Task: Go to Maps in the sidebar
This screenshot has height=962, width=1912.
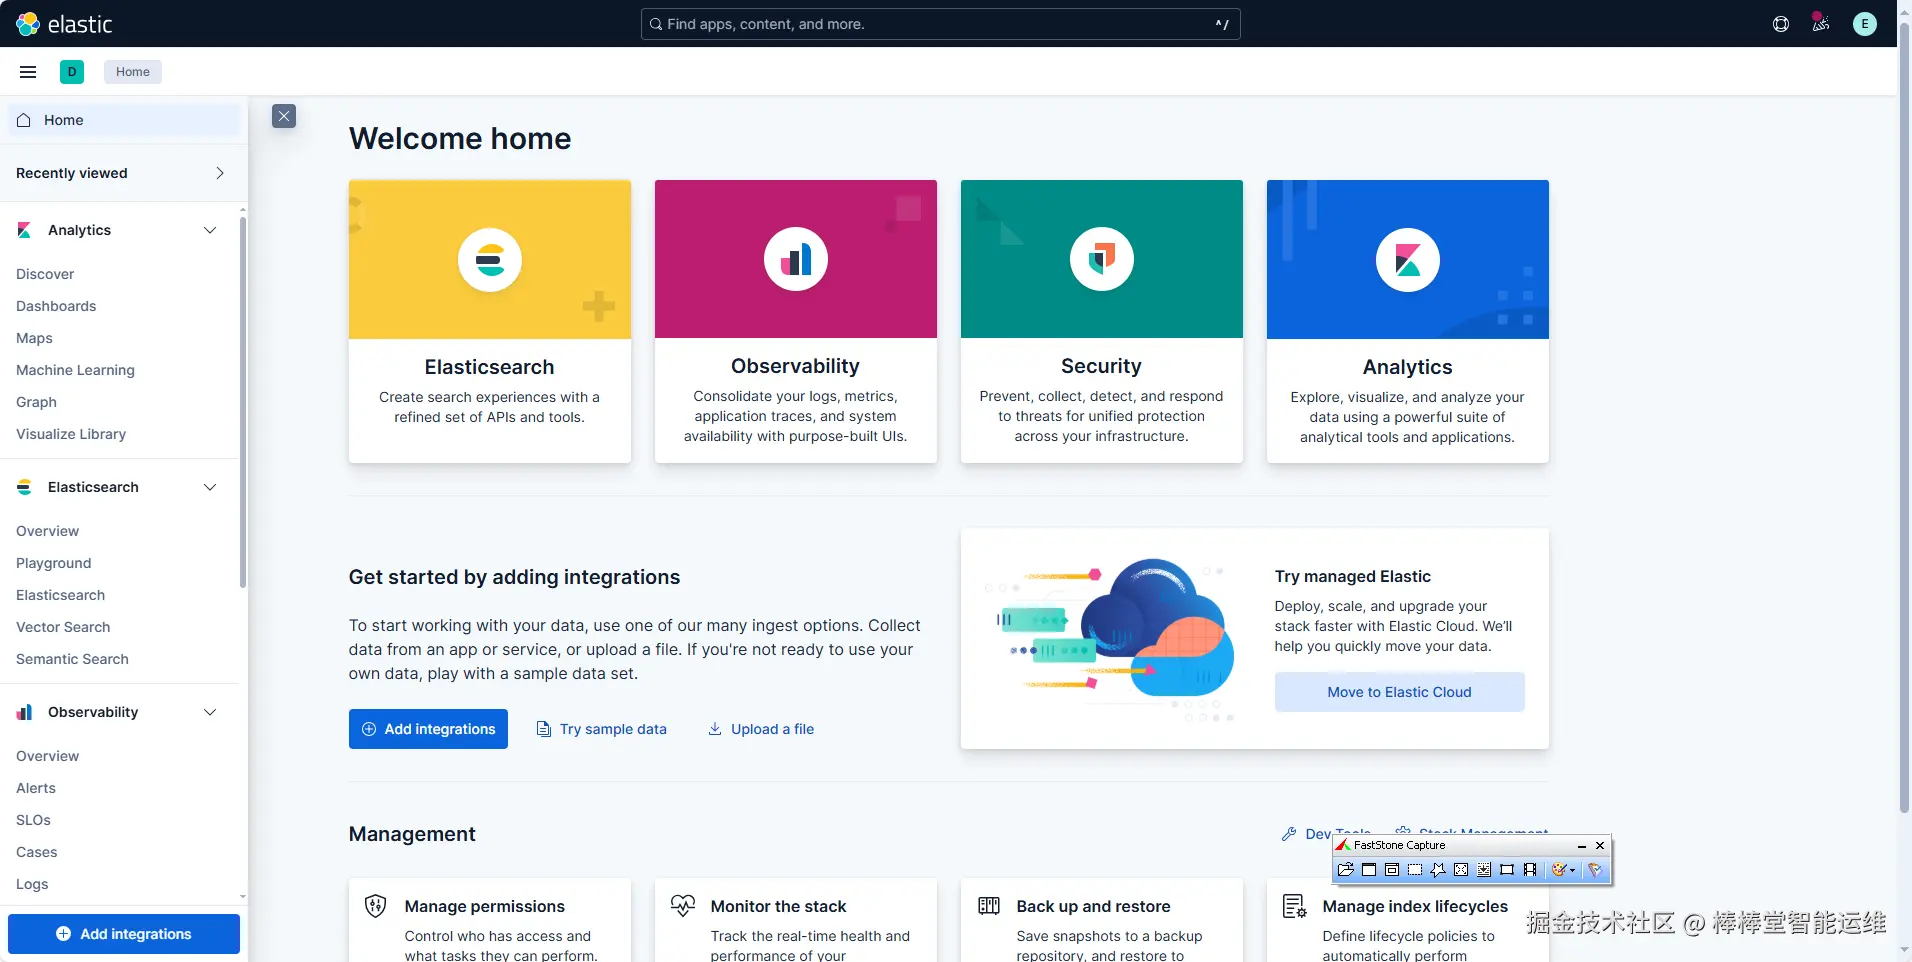Action: (34, 338)
